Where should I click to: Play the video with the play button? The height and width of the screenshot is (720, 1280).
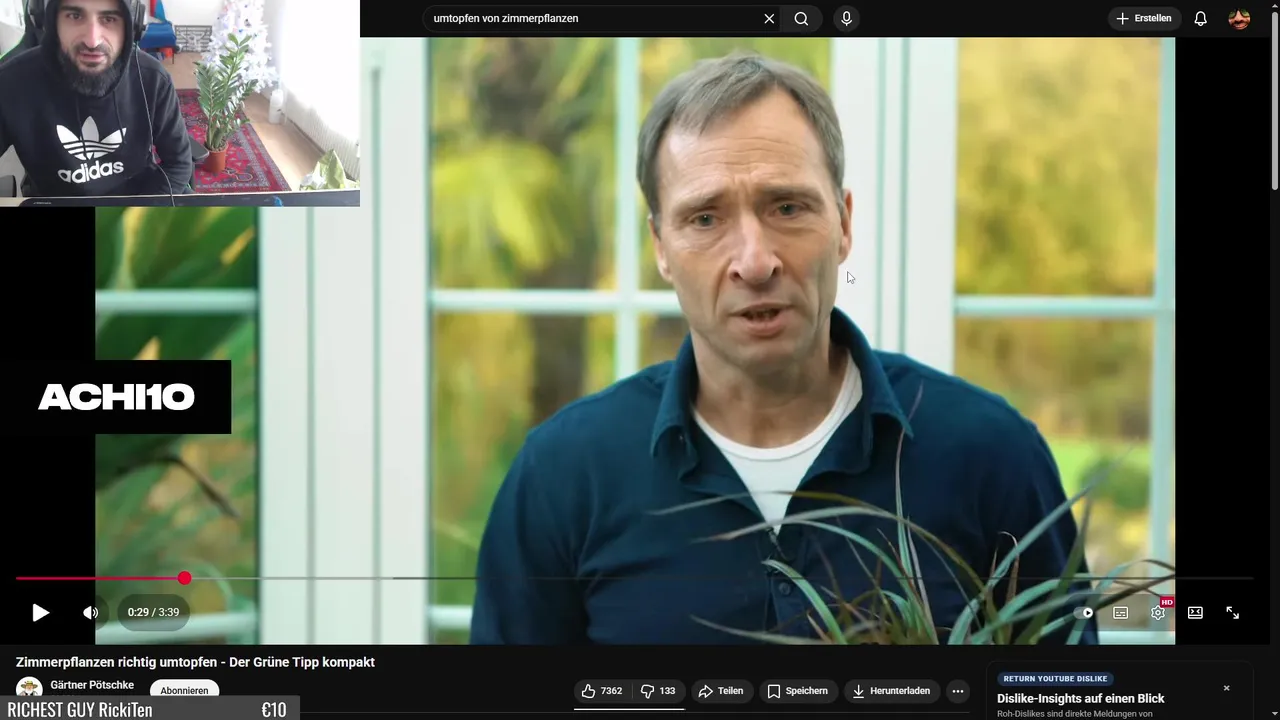tap(40, 612)
